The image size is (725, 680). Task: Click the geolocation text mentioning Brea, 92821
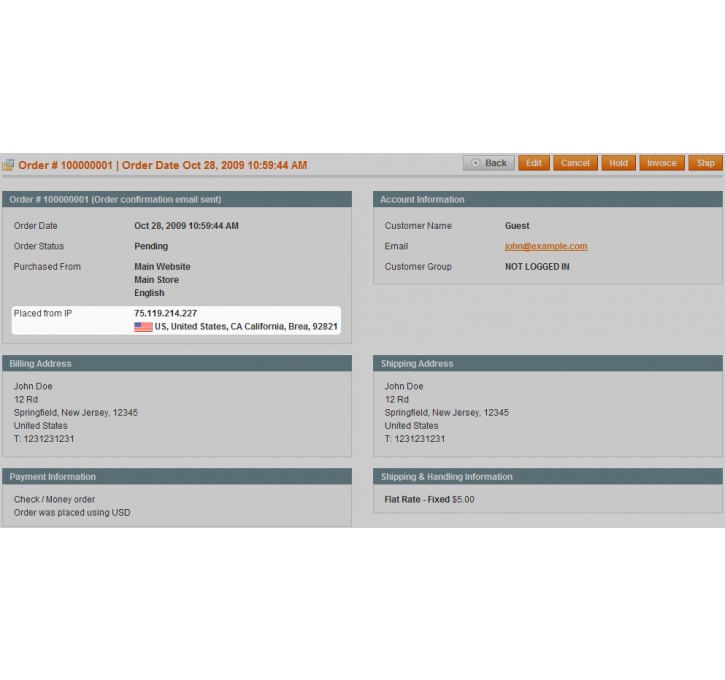246,327
